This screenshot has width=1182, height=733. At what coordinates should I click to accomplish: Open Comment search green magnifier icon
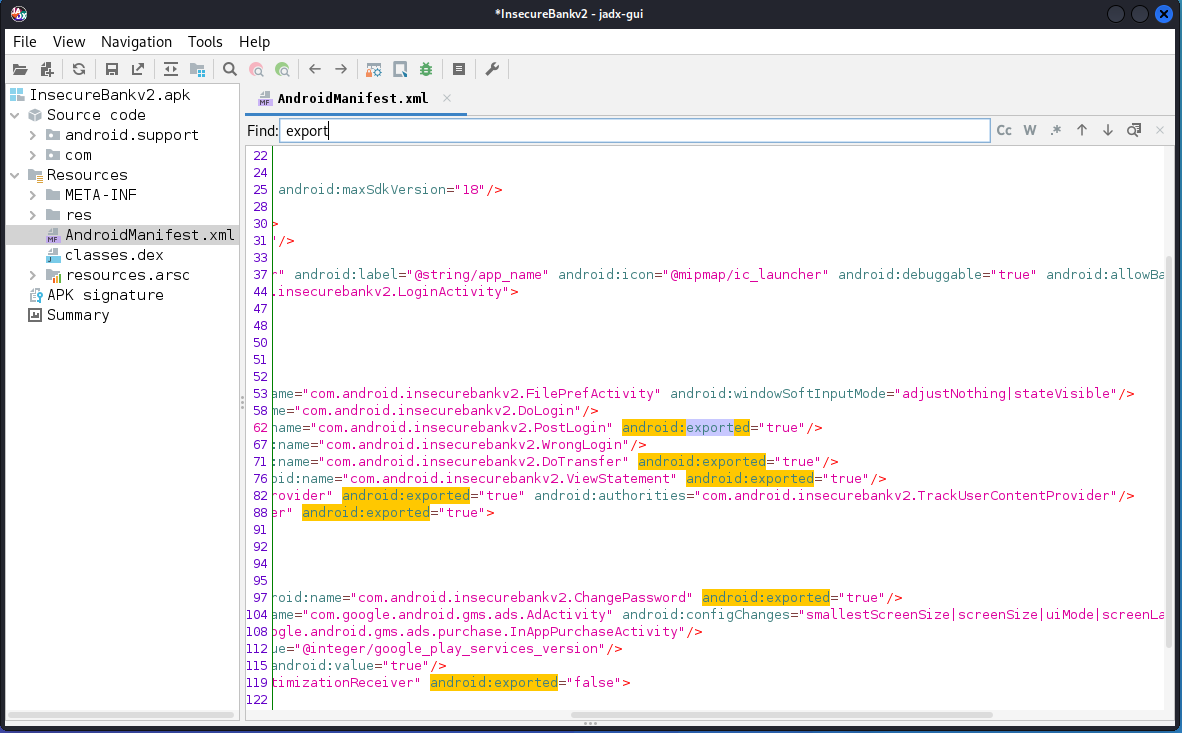pos(283,69)
